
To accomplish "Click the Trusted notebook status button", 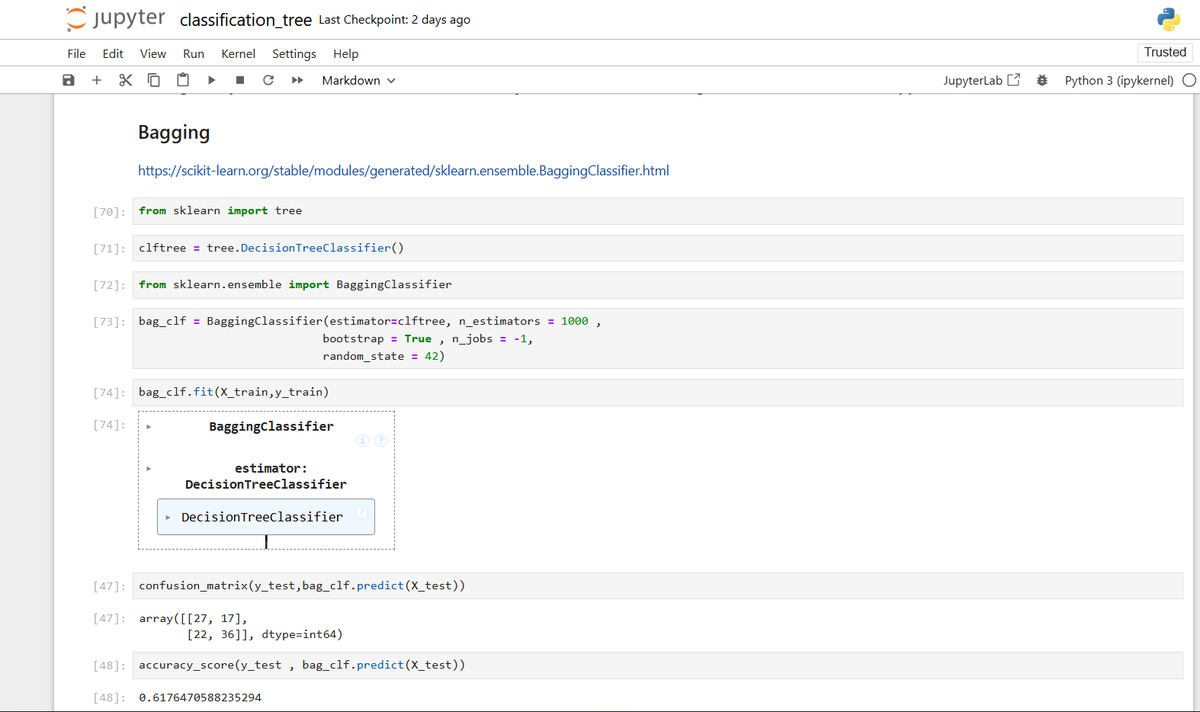I will 1165,52.
